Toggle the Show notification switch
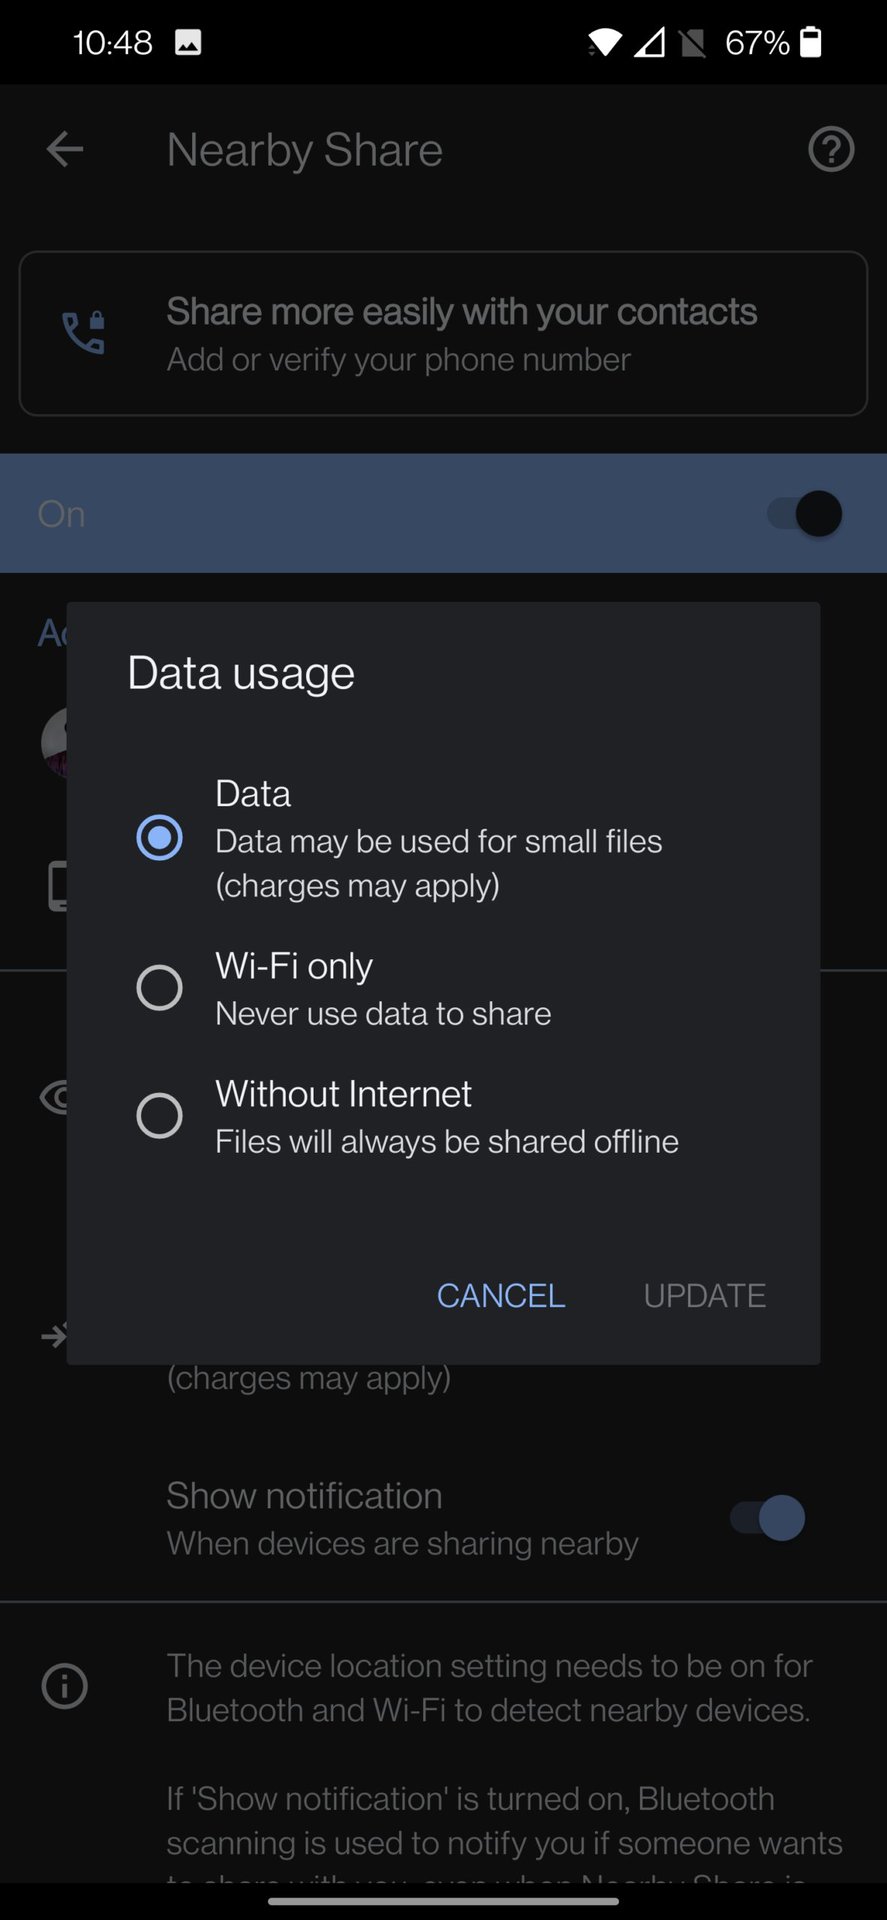 click(767, 1518)
